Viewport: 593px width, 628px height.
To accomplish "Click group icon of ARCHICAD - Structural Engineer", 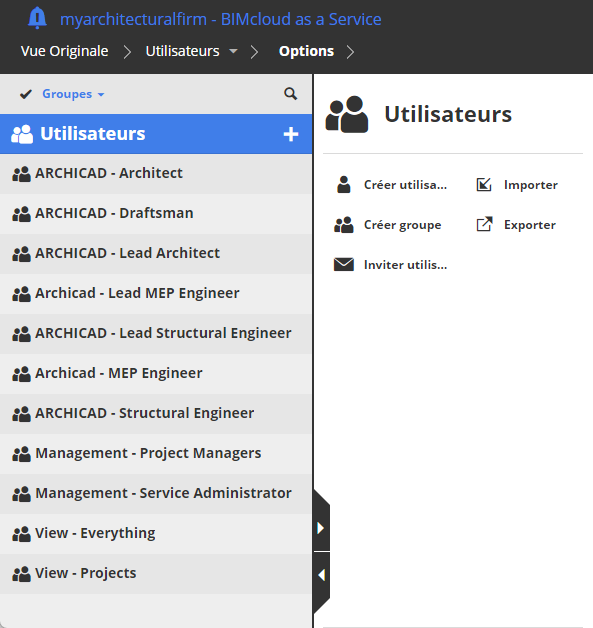I will [x=21, y=414].
